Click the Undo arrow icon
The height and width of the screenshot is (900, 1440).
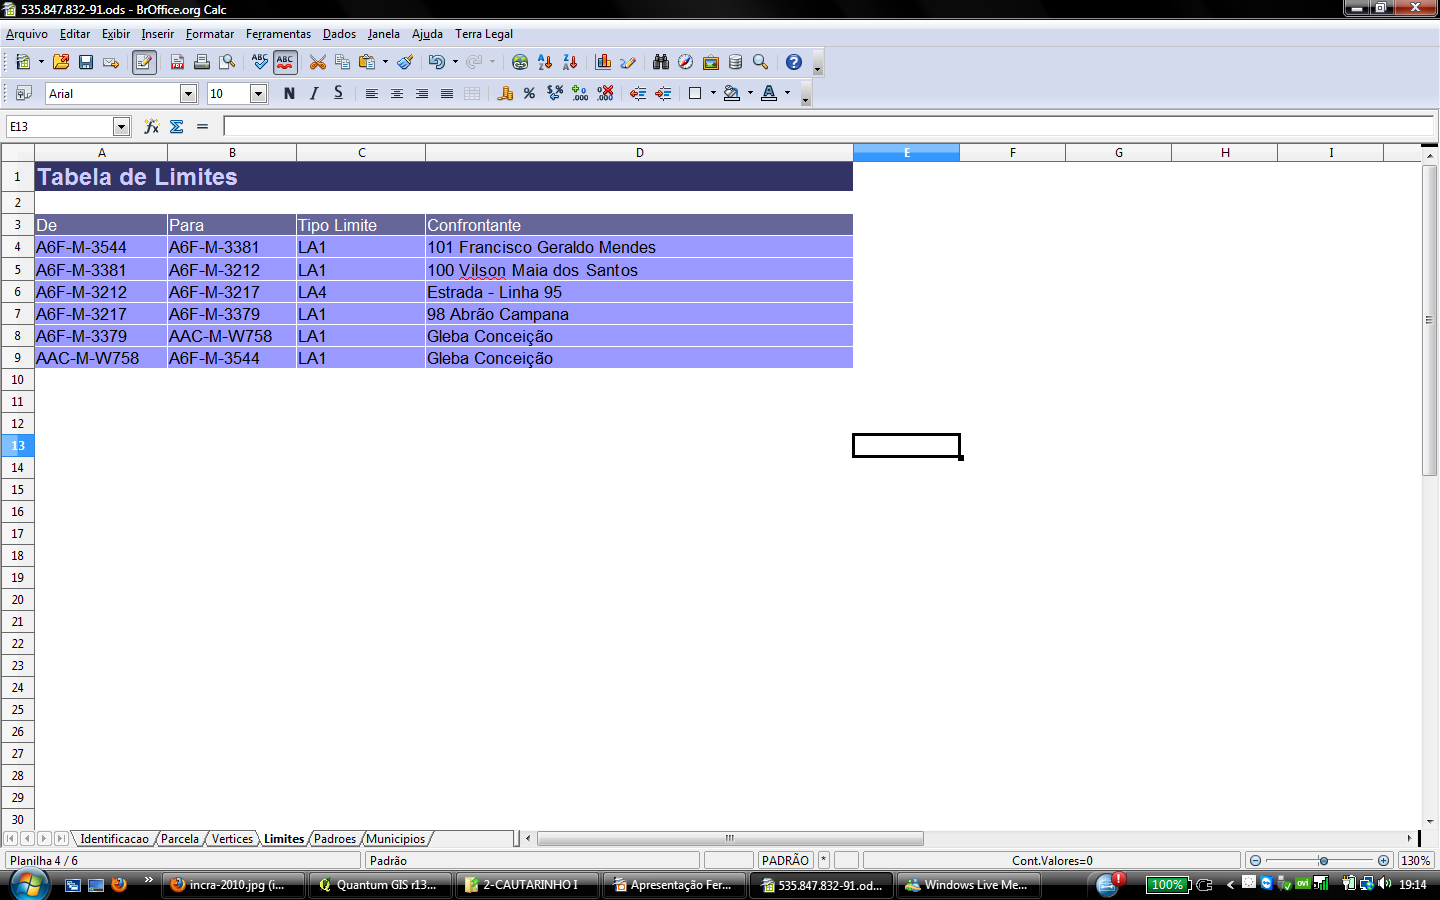tap(437, 62)
